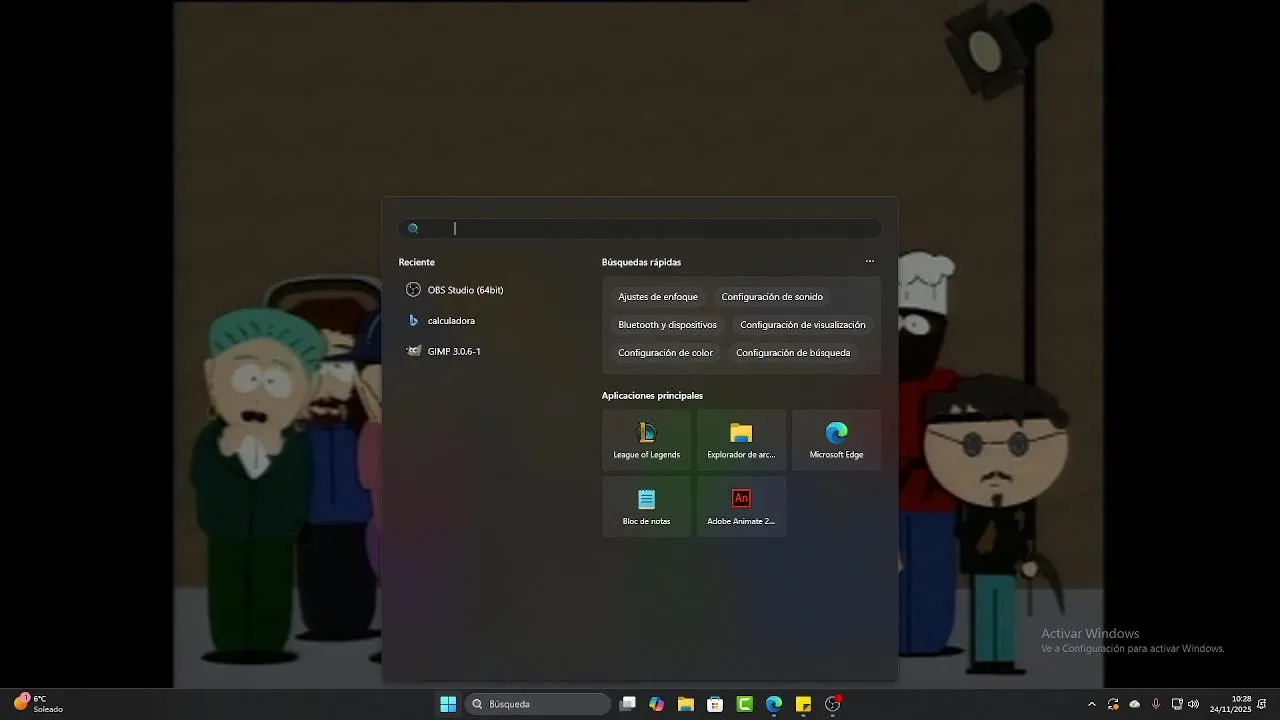Image resolution: width=1280 pixels, height=720 pixels.
Task: Select 'Ajustes de enfoque' quick search
Action: point(658,297)
